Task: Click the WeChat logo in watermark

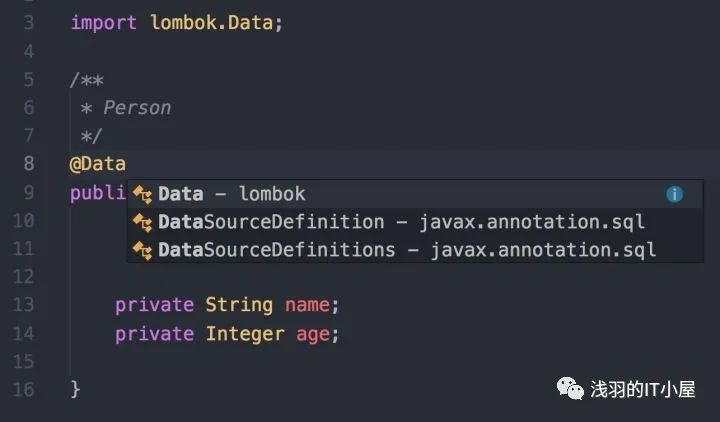Action: coord(570,388)
